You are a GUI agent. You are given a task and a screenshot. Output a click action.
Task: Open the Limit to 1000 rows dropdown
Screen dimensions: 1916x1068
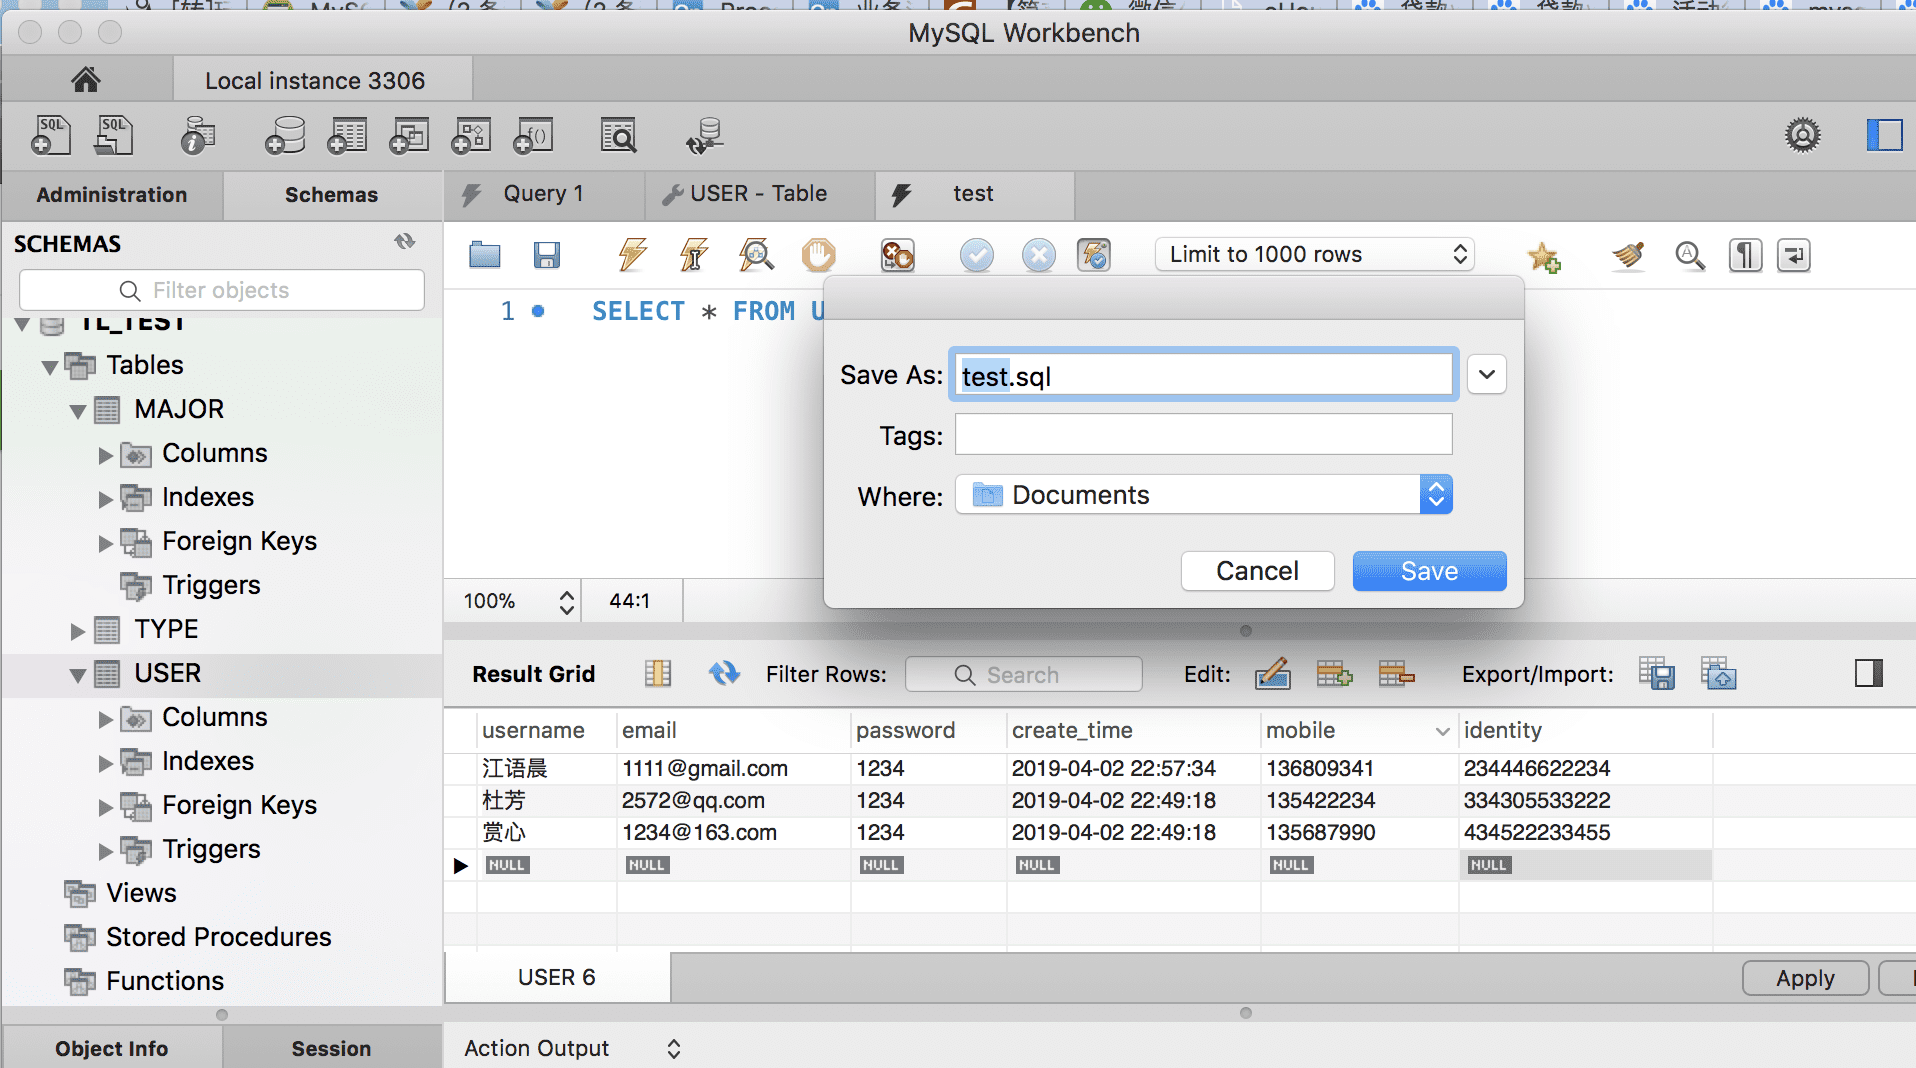(x=1314, y=255)
